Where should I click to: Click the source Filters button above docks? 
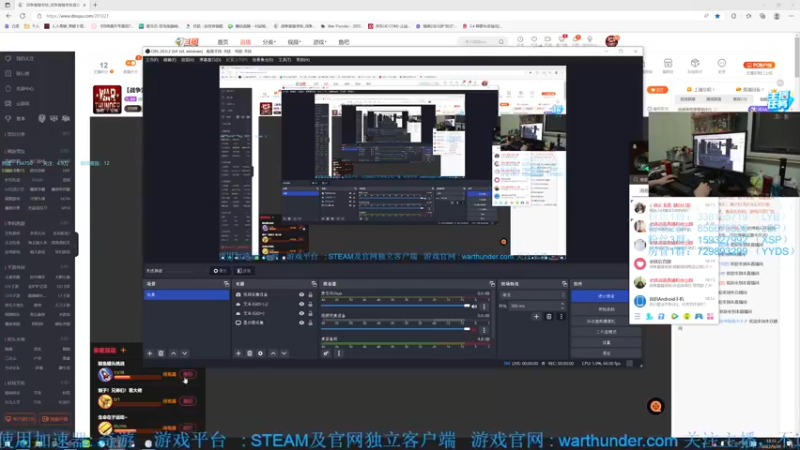[x=244, y=271]
